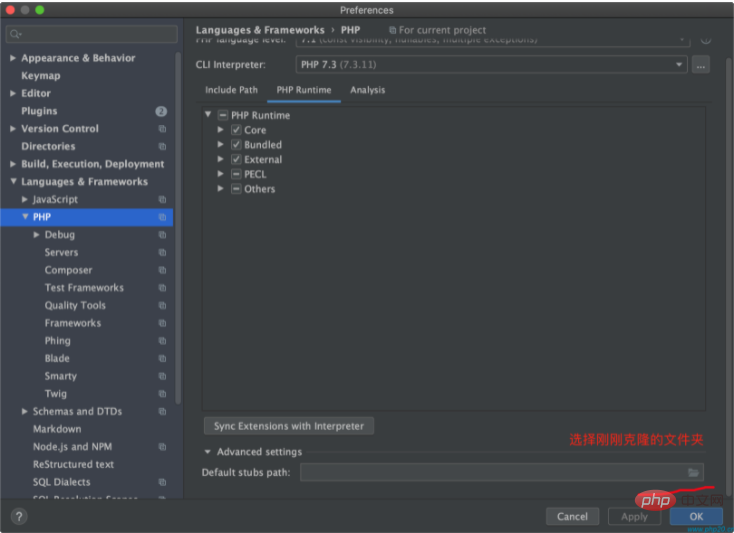Expand the External extensions node
The width and height of the screenshot is (734, 533).
(x=220, y=159)
